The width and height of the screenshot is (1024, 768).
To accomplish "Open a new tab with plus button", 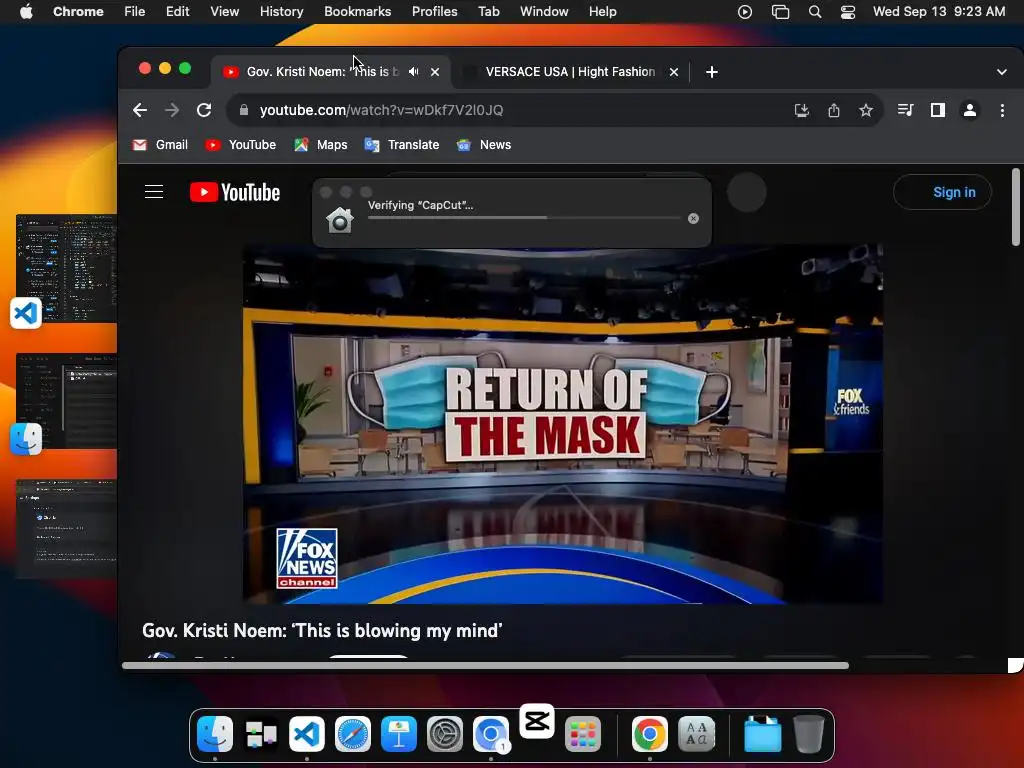I will 712,72.
